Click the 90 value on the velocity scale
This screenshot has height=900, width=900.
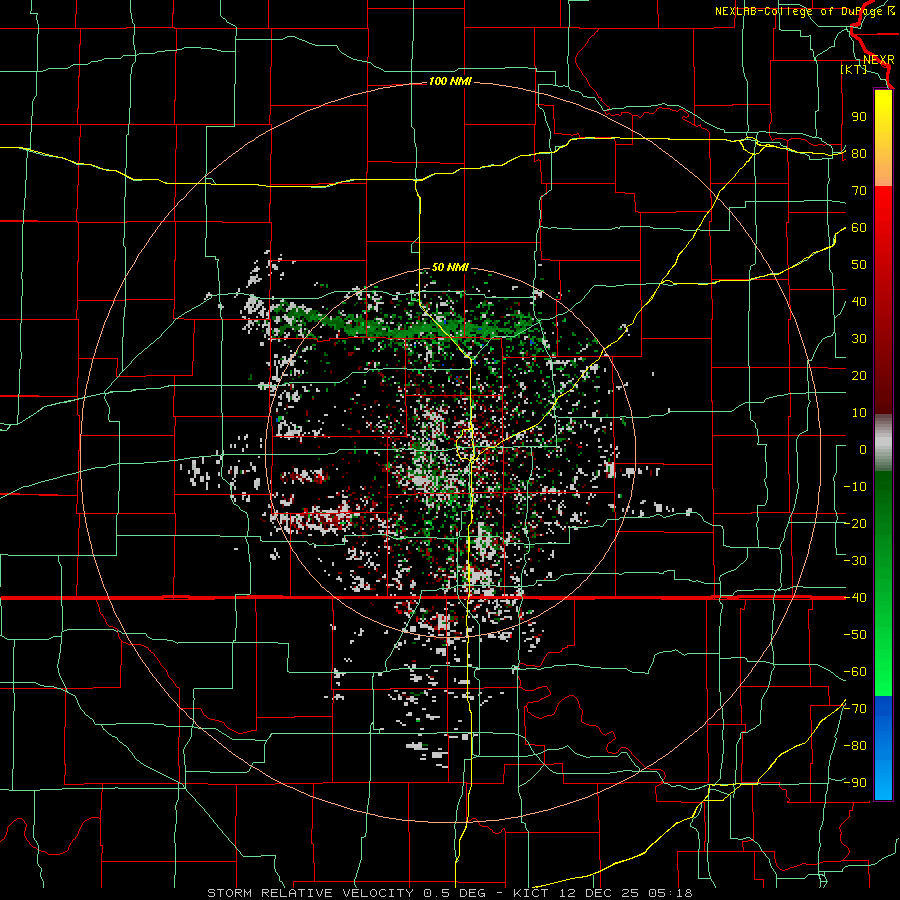click(x=859, y=117)
